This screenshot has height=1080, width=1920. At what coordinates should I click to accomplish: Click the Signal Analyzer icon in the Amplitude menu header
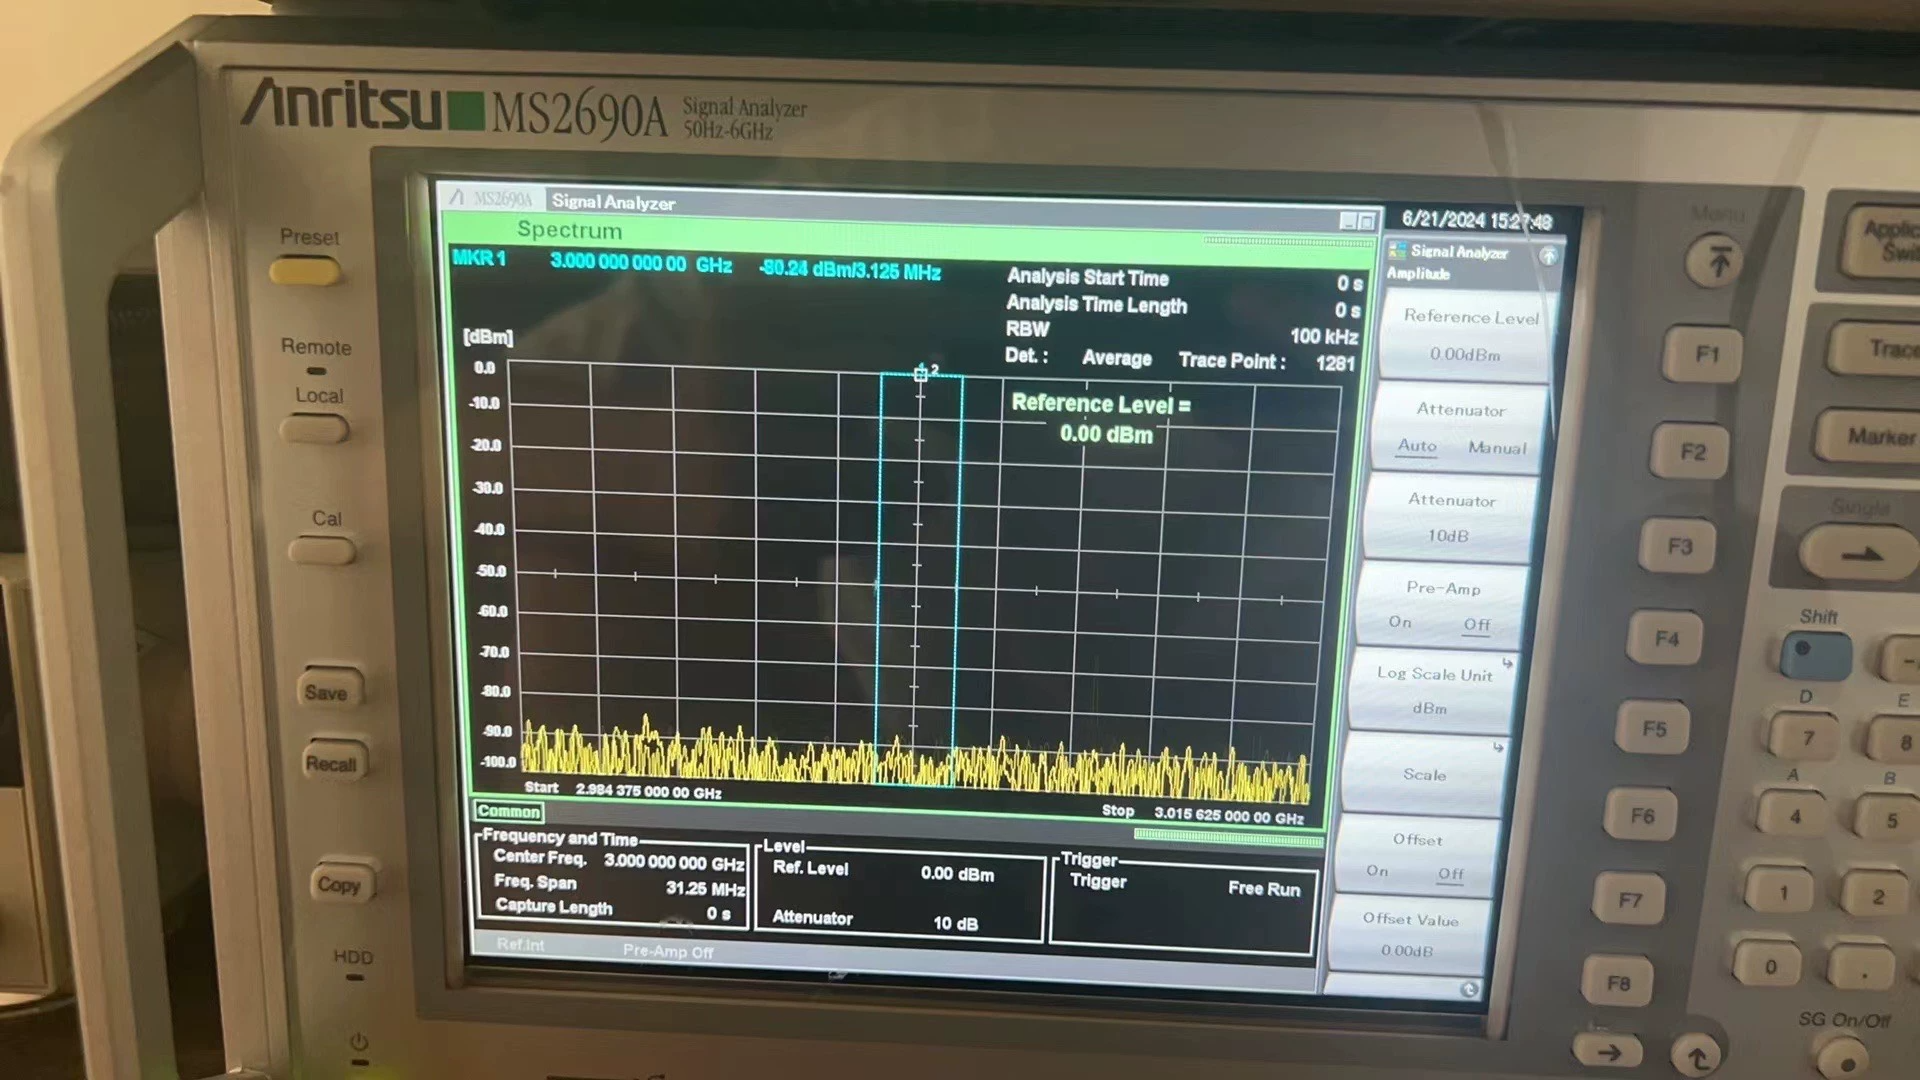(x=1400, y=253)
